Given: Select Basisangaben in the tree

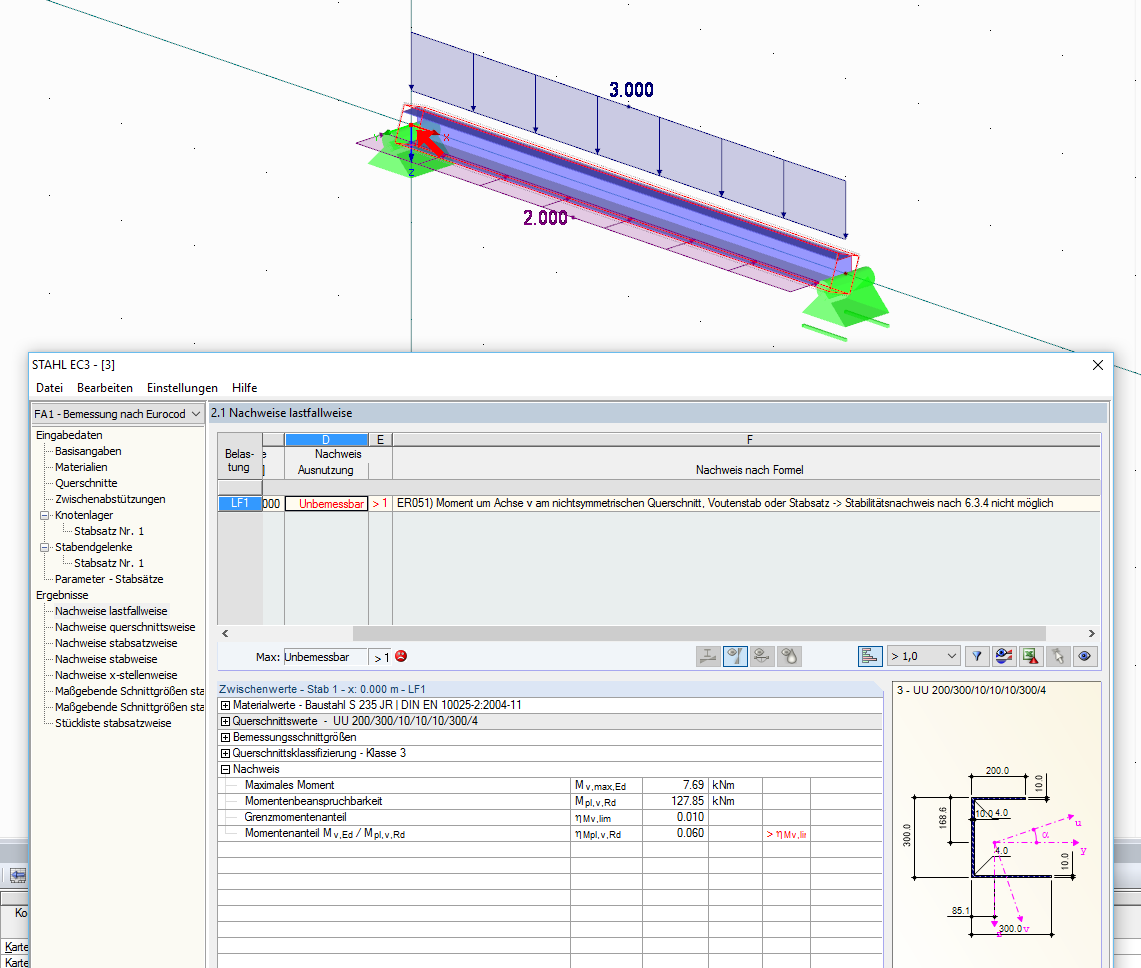Looking at the screenshot, I should click(x=88, y=451).
